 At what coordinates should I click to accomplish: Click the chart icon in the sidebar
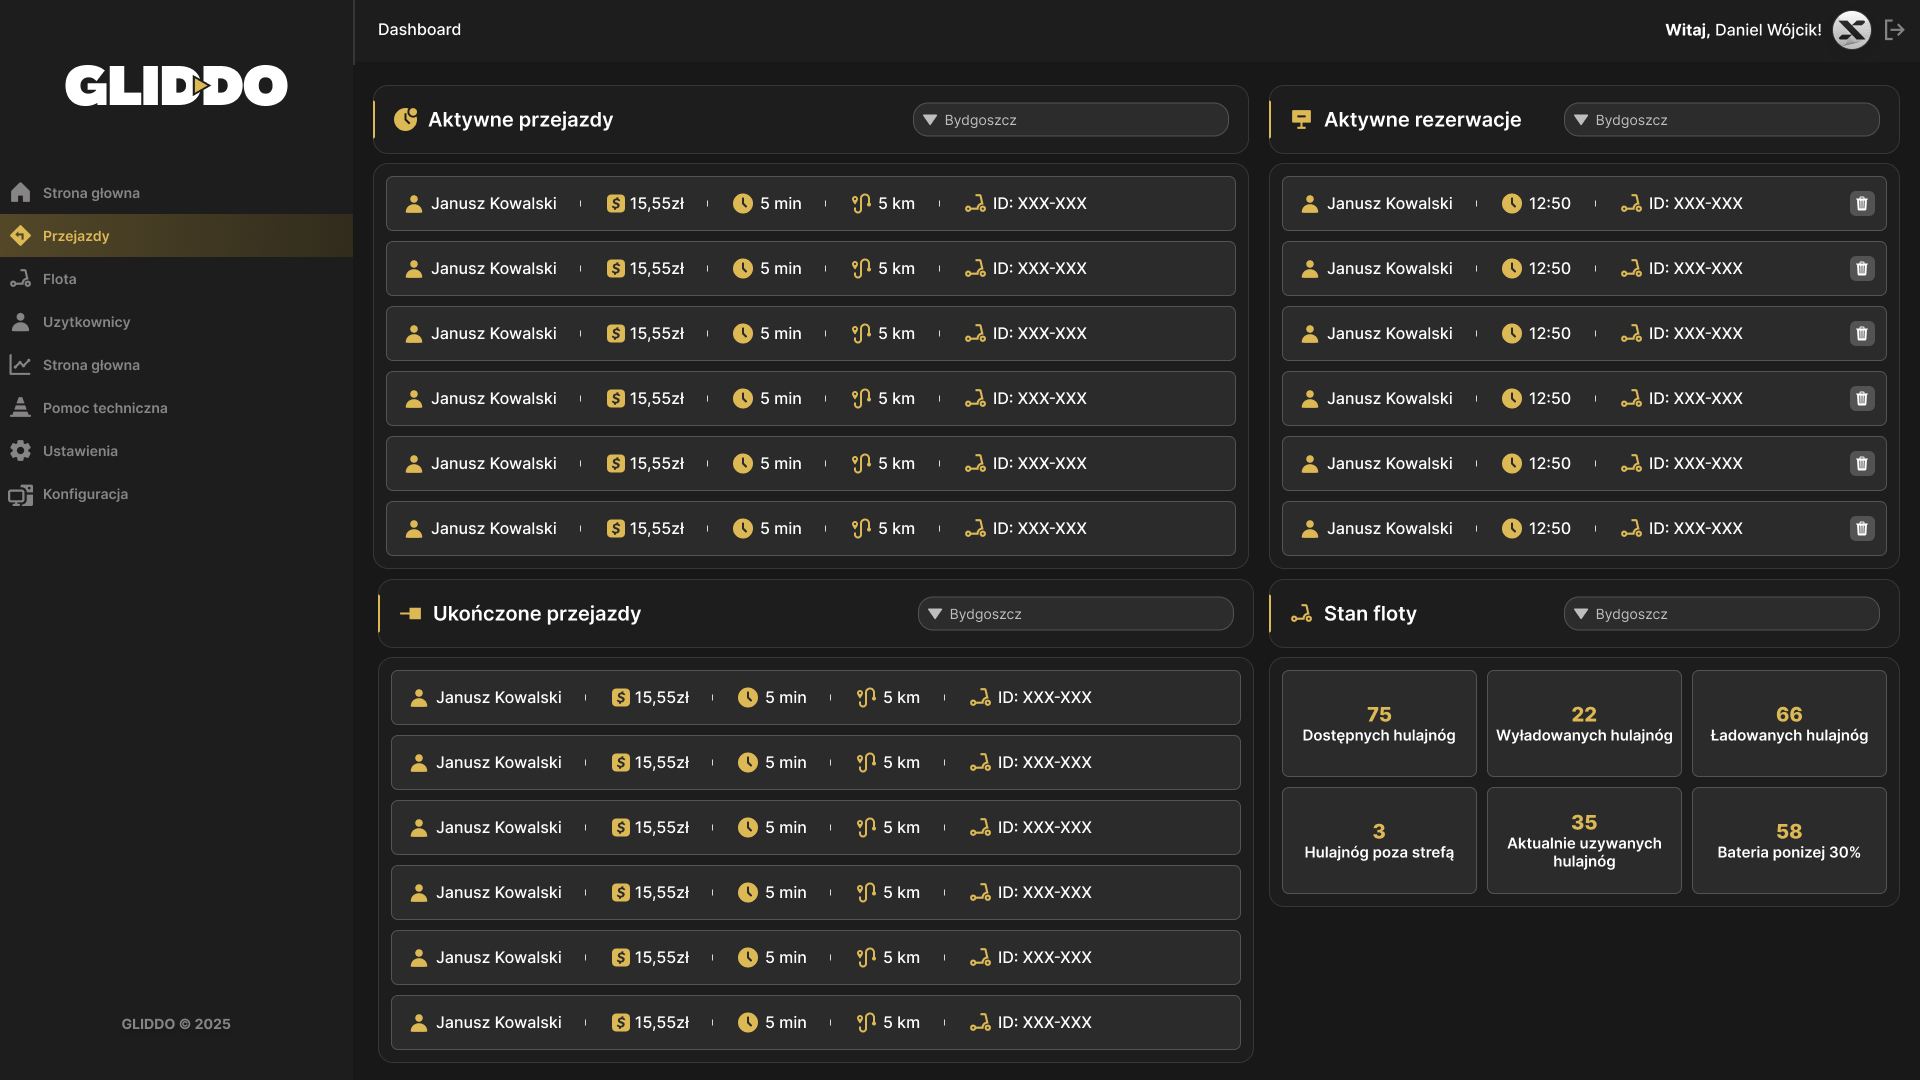click(20, 365)
